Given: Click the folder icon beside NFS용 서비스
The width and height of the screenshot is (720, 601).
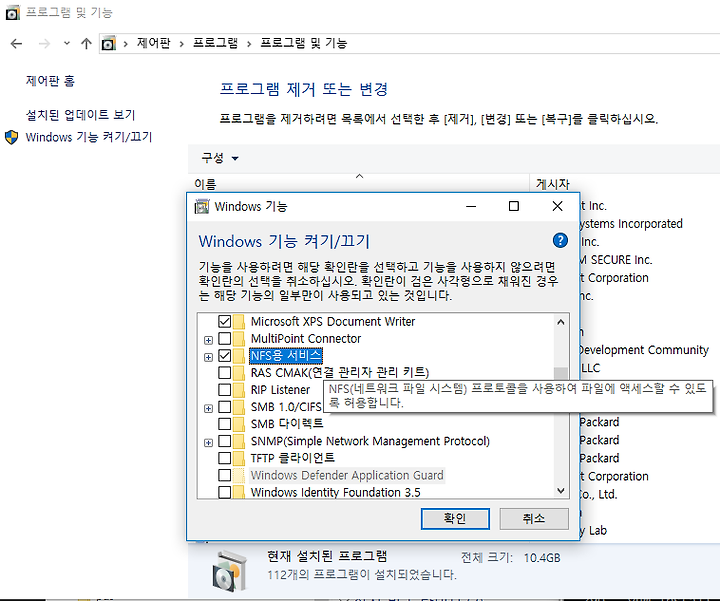Looking at the screenshot, I should coord(239,355).
